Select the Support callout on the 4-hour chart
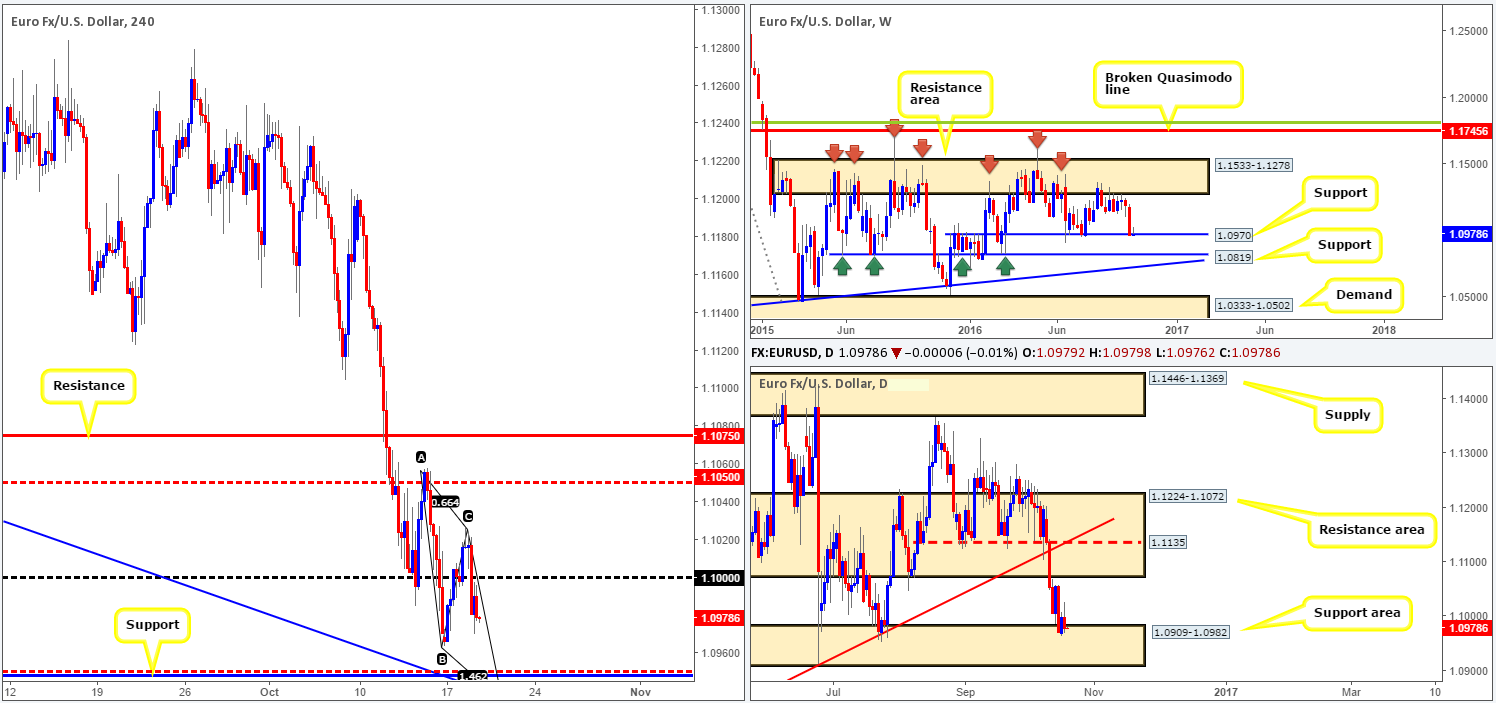Screen dimensions: 1496x703 pos(153,624)
